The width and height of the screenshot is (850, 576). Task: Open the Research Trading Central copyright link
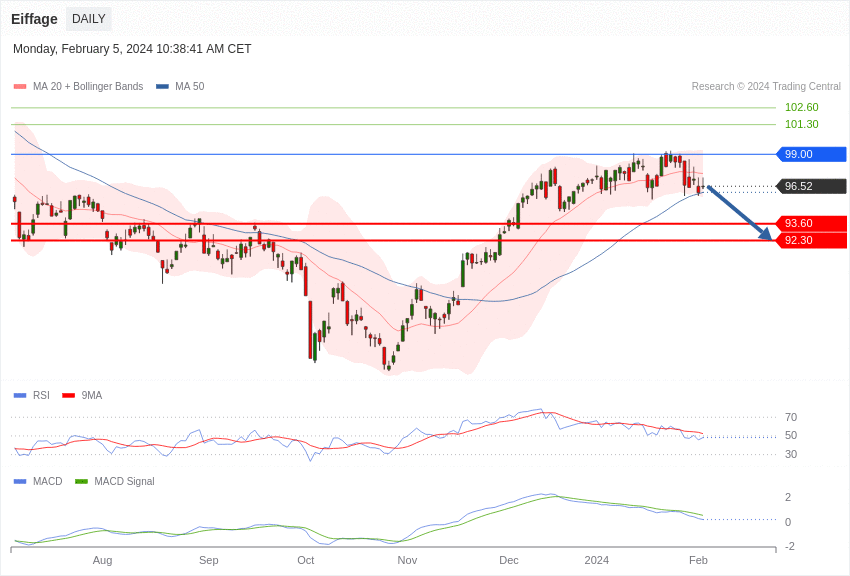pyautogui.click(x=765, y=87)
